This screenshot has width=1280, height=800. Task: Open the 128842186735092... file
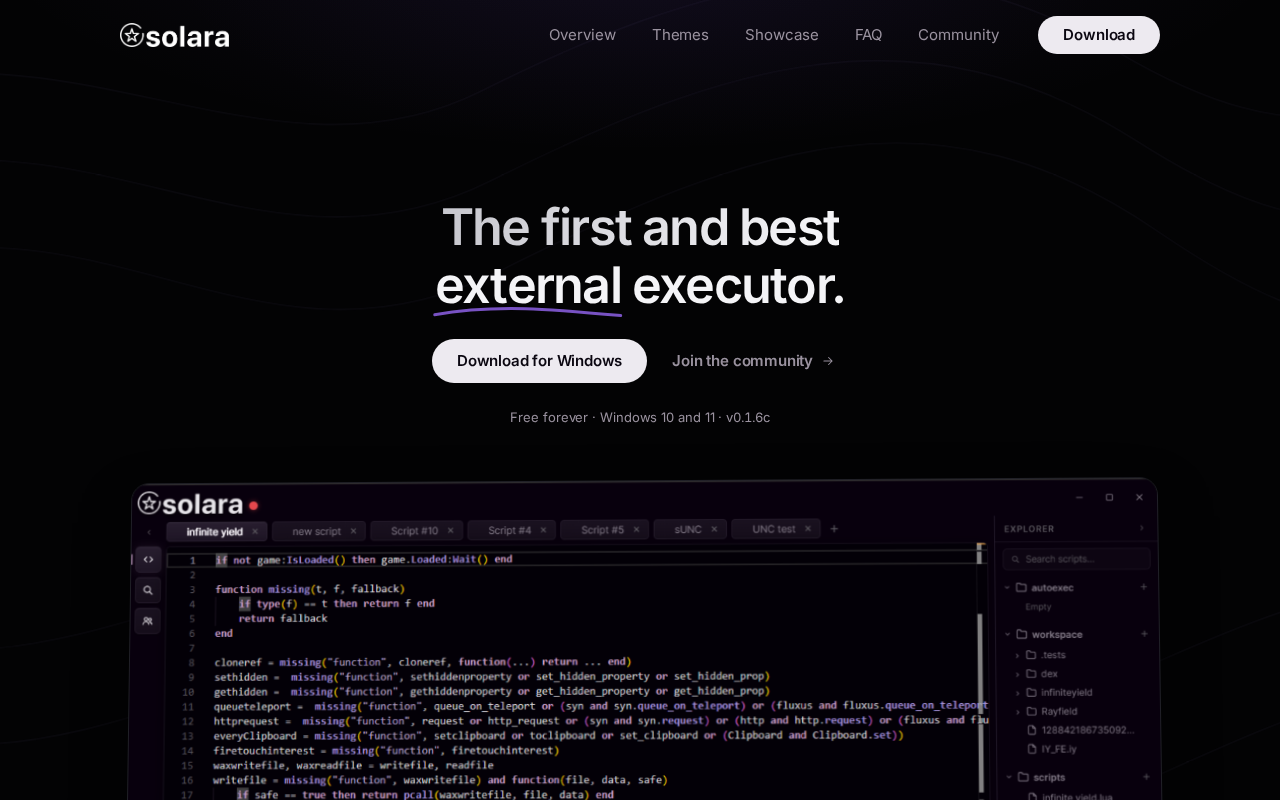[x=1081, y=730]
